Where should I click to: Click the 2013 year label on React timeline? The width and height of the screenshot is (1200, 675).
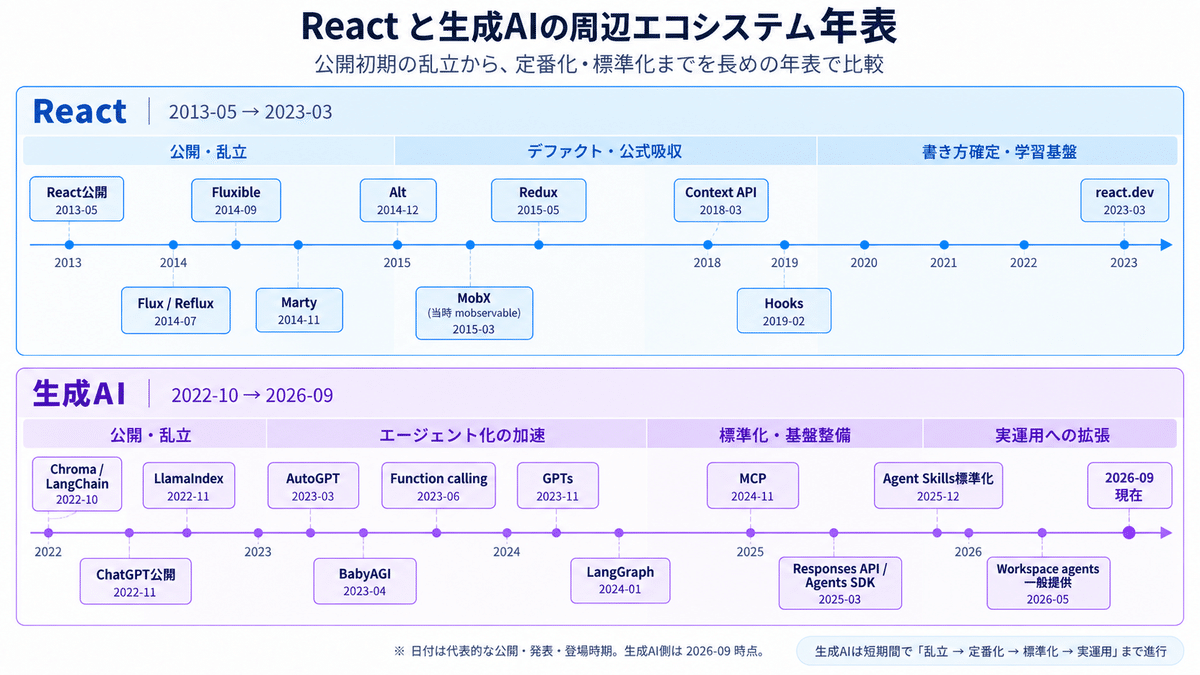(68, 263)
